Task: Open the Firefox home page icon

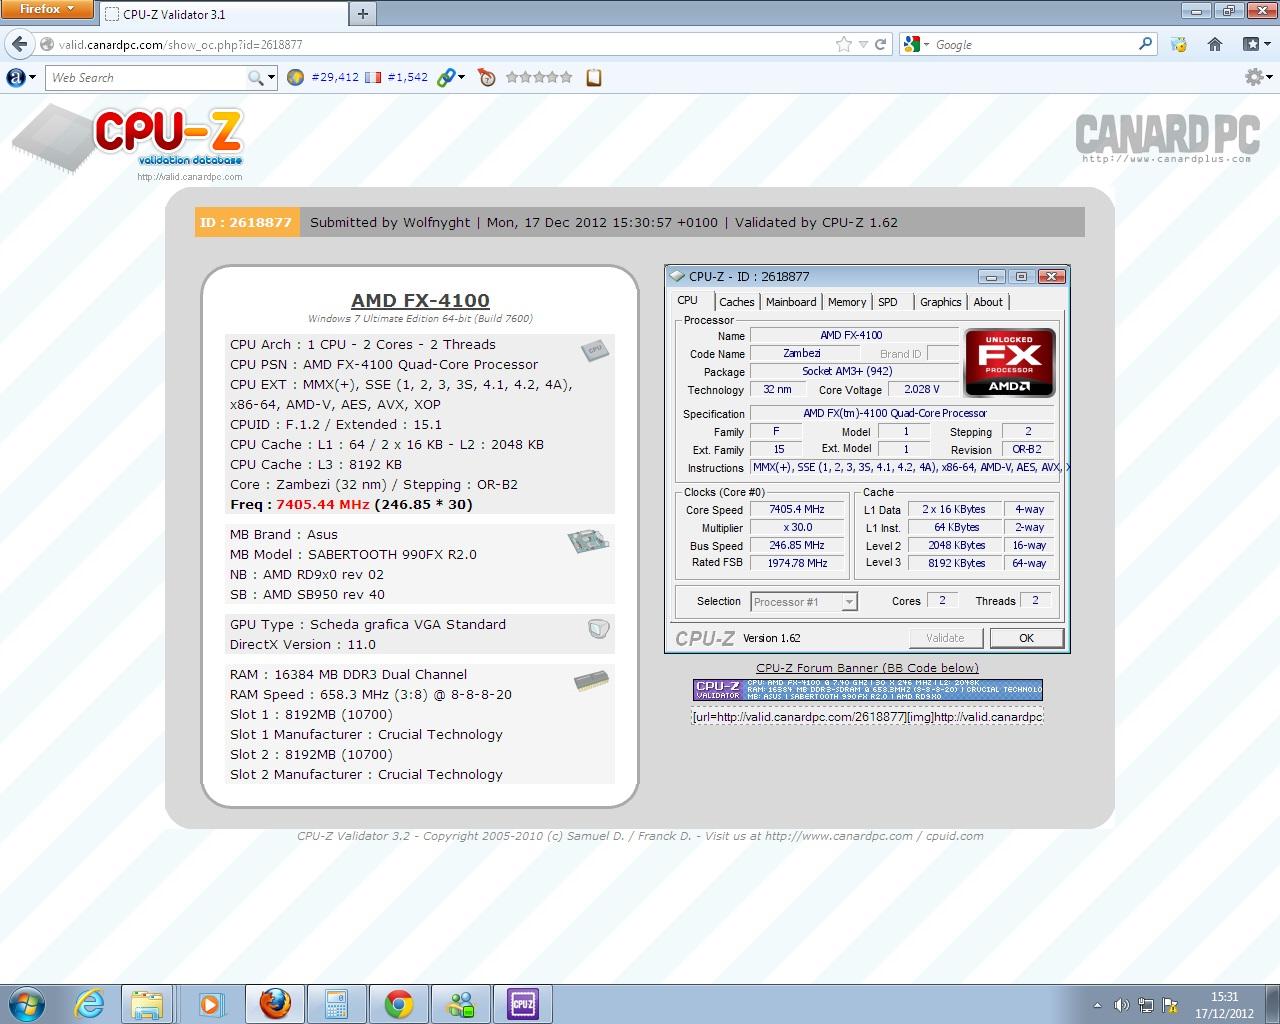Action: tap(1215, 44)
